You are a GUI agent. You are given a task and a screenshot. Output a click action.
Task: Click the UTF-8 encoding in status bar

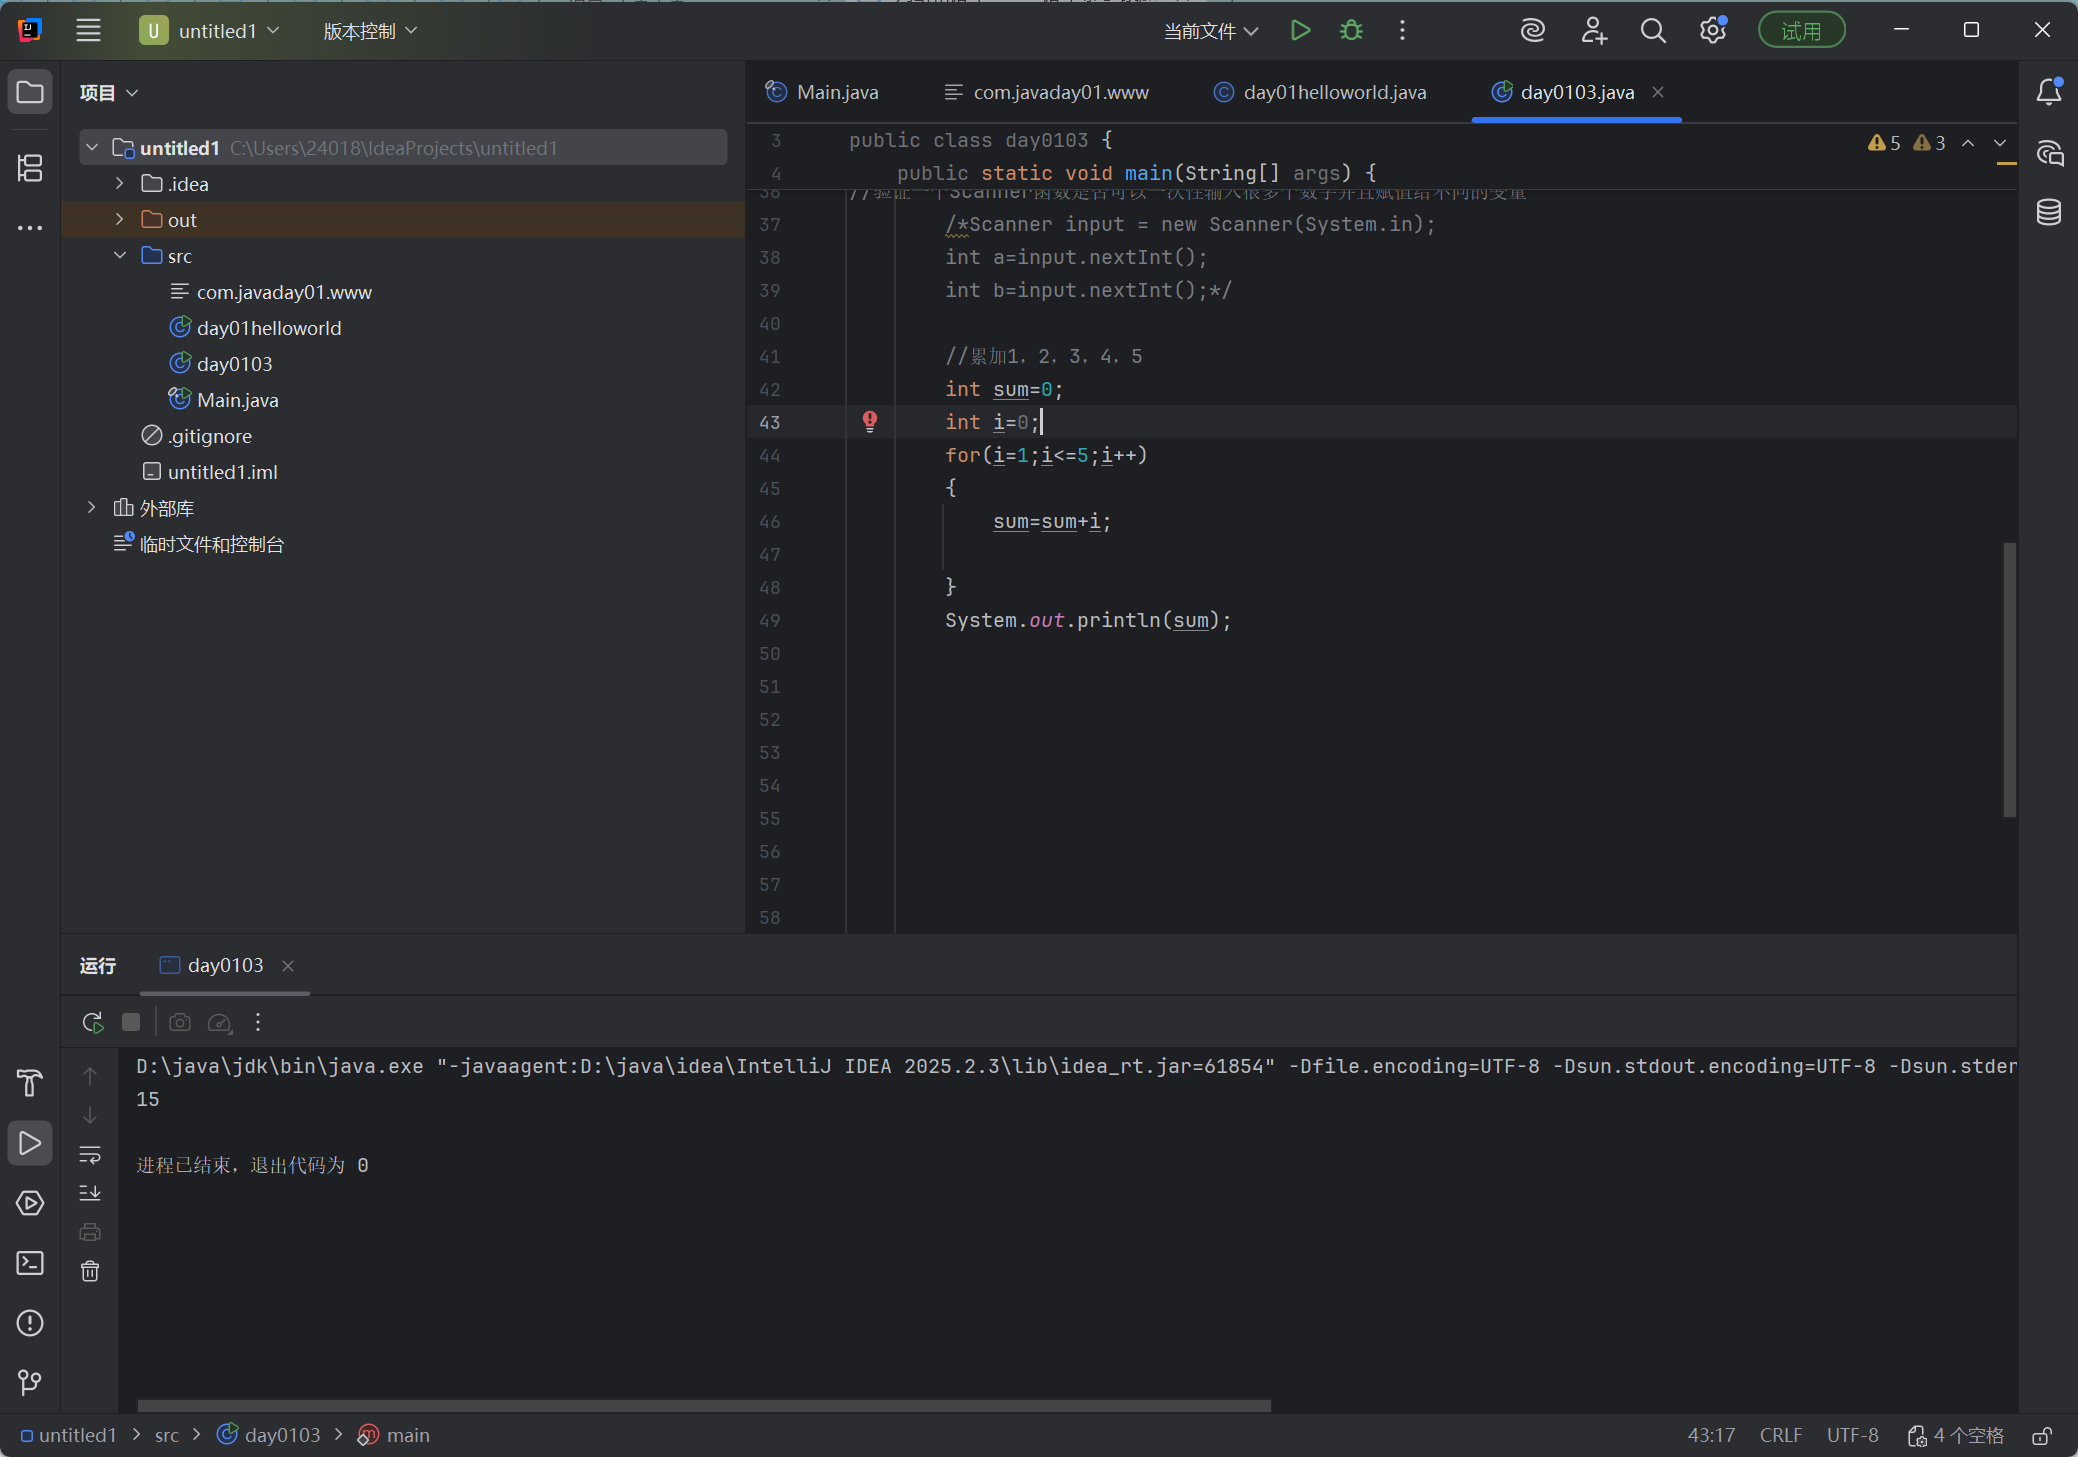(x=1852, y=1436)
